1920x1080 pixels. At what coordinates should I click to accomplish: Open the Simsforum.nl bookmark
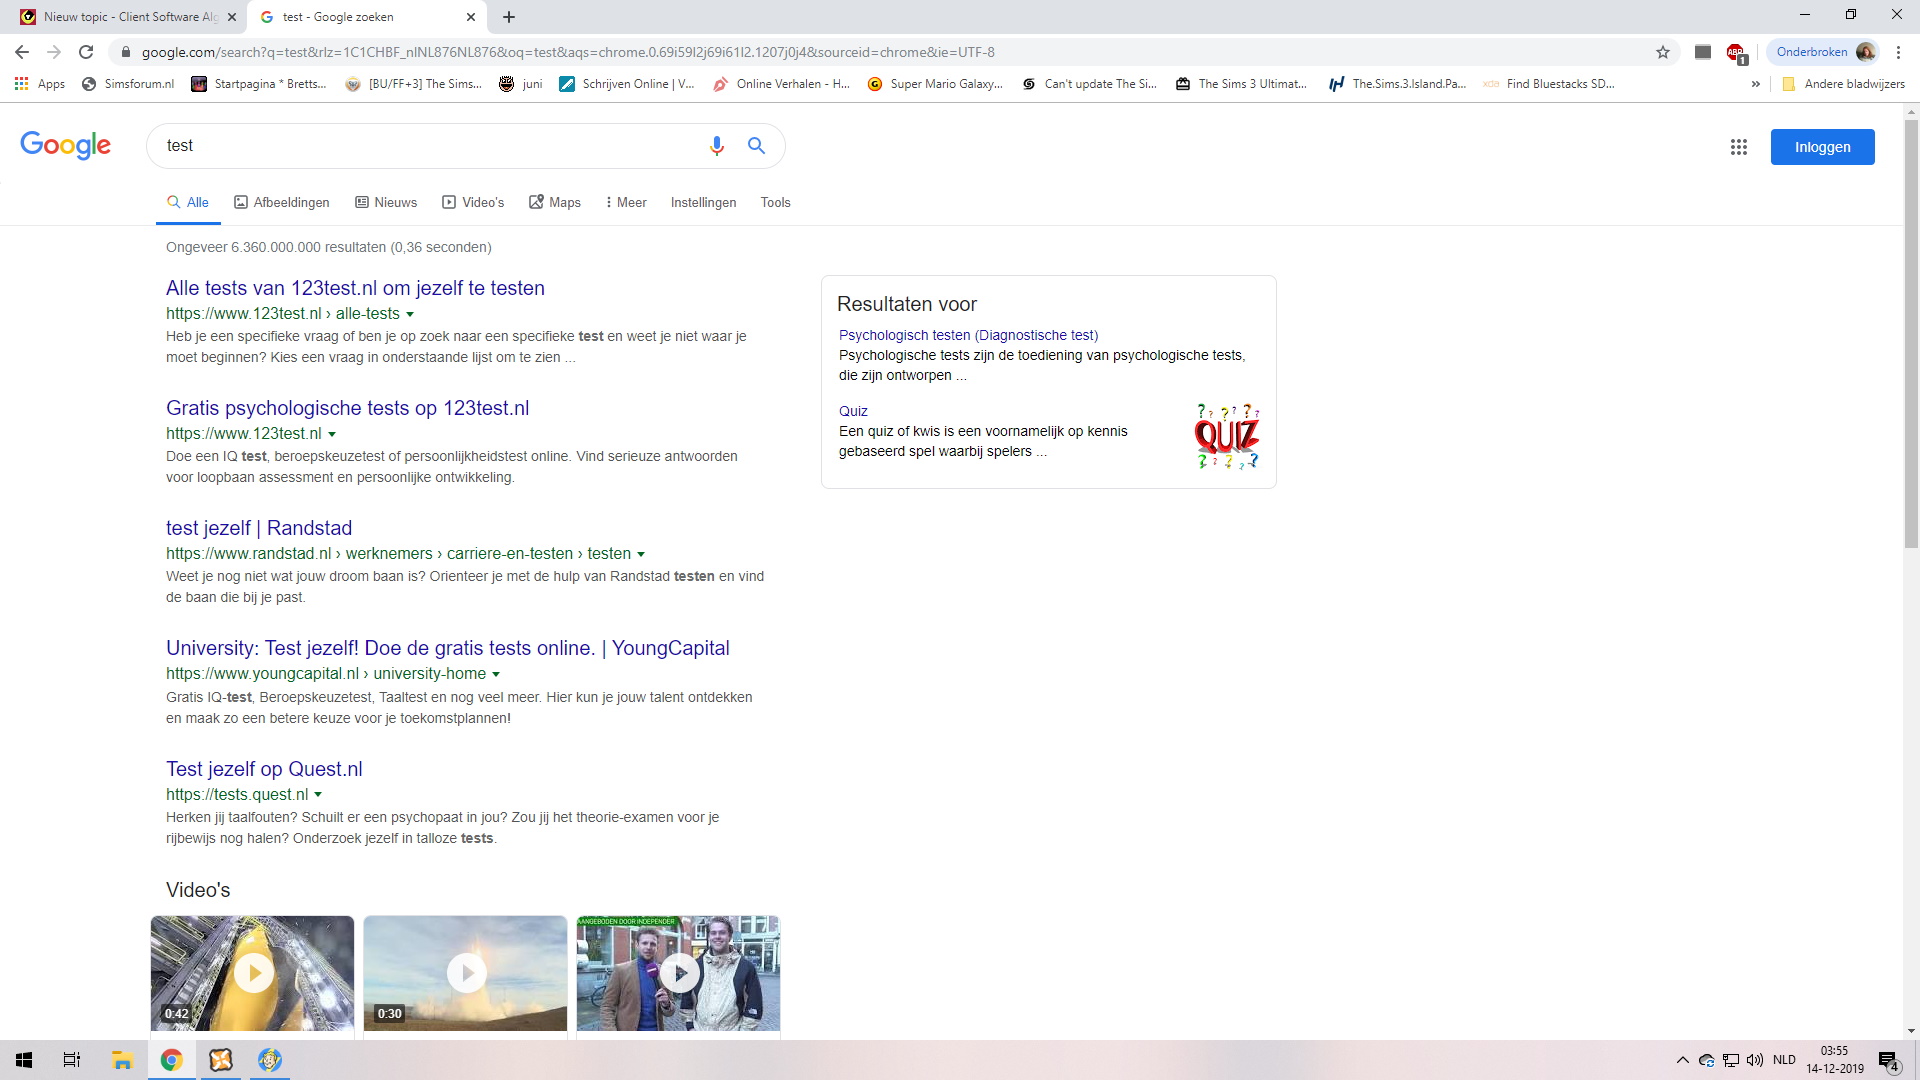point(128,84)
